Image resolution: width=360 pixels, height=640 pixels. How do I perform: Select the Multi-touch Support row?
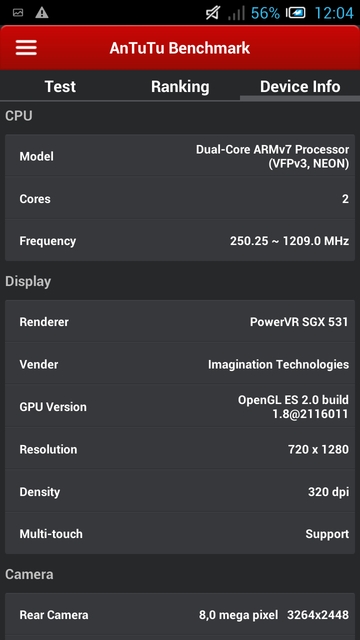[x=180, y=533]
